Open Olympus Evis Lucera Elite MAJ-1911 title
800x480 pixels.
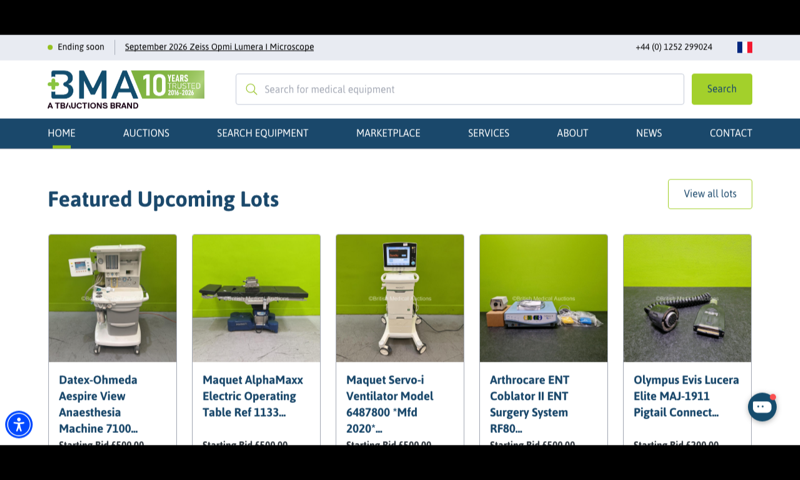point(686,396)
